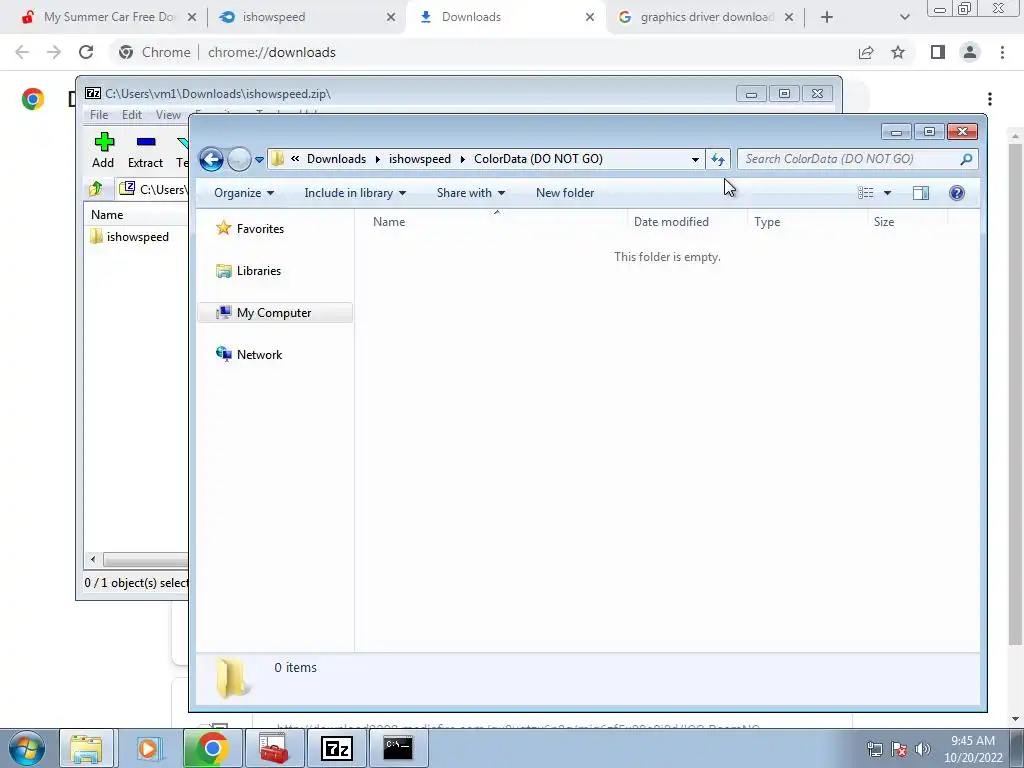Click the magnifier icon in Explorer search box
Image resolution: width=1024 pixels, height=768 pixels.
967,159
